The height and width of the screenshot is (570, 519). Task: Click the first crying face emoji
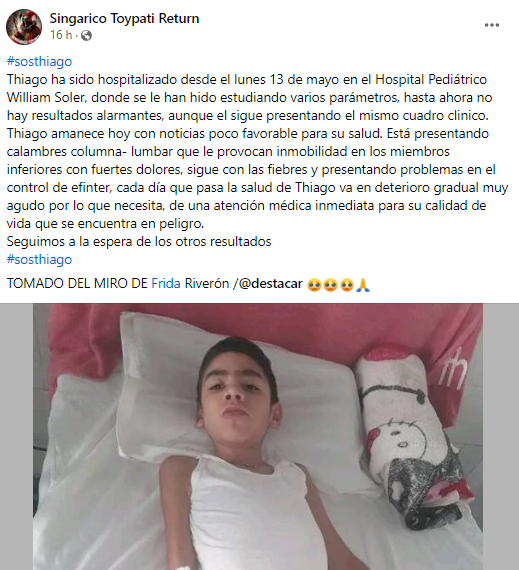(x=314, y=284)
